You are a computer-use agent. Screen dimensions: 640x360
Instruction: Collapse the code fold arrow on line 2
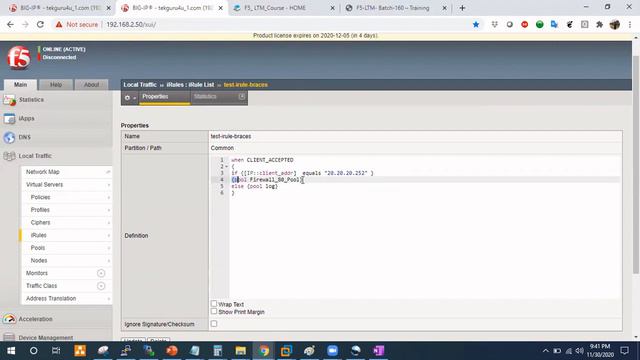click(227, 167)
